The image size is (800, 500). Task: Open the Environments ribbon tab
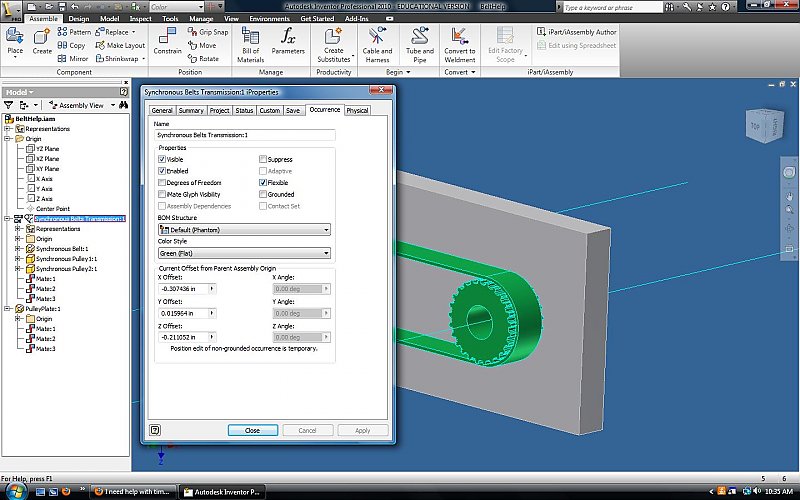[x=269, y=18]
